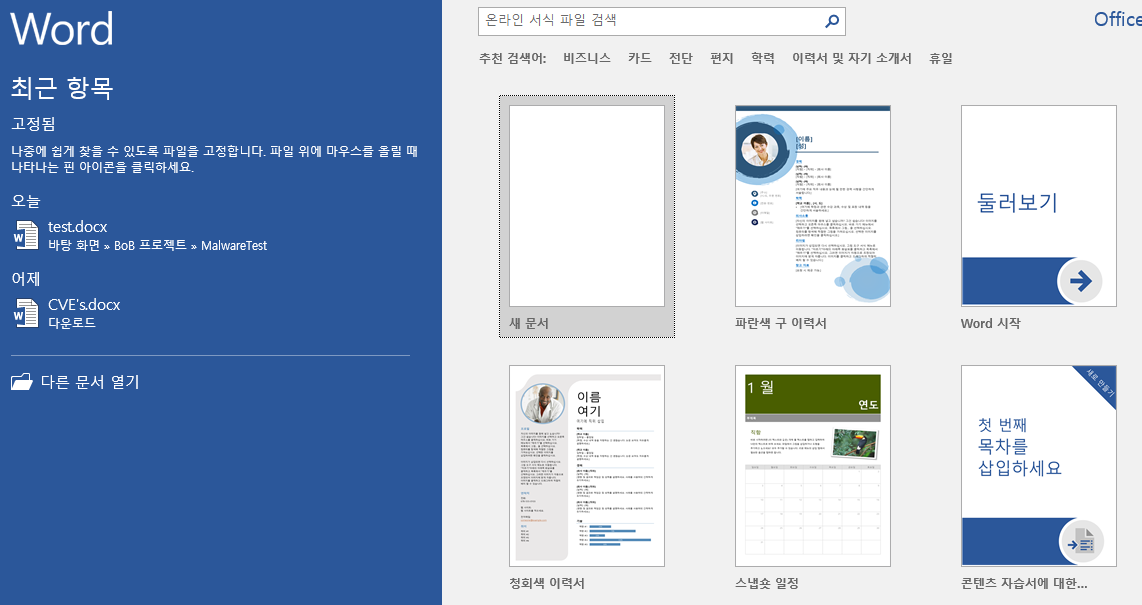The image size is (1142, 605).
Task: Search suggested term 비즈니스
Action: tap(586, 58)
